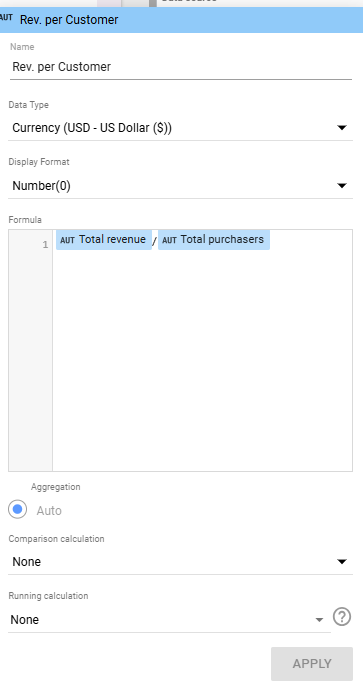Select the Auto aggregation radio button
363x692 pixels.
[x=17, y=509]
